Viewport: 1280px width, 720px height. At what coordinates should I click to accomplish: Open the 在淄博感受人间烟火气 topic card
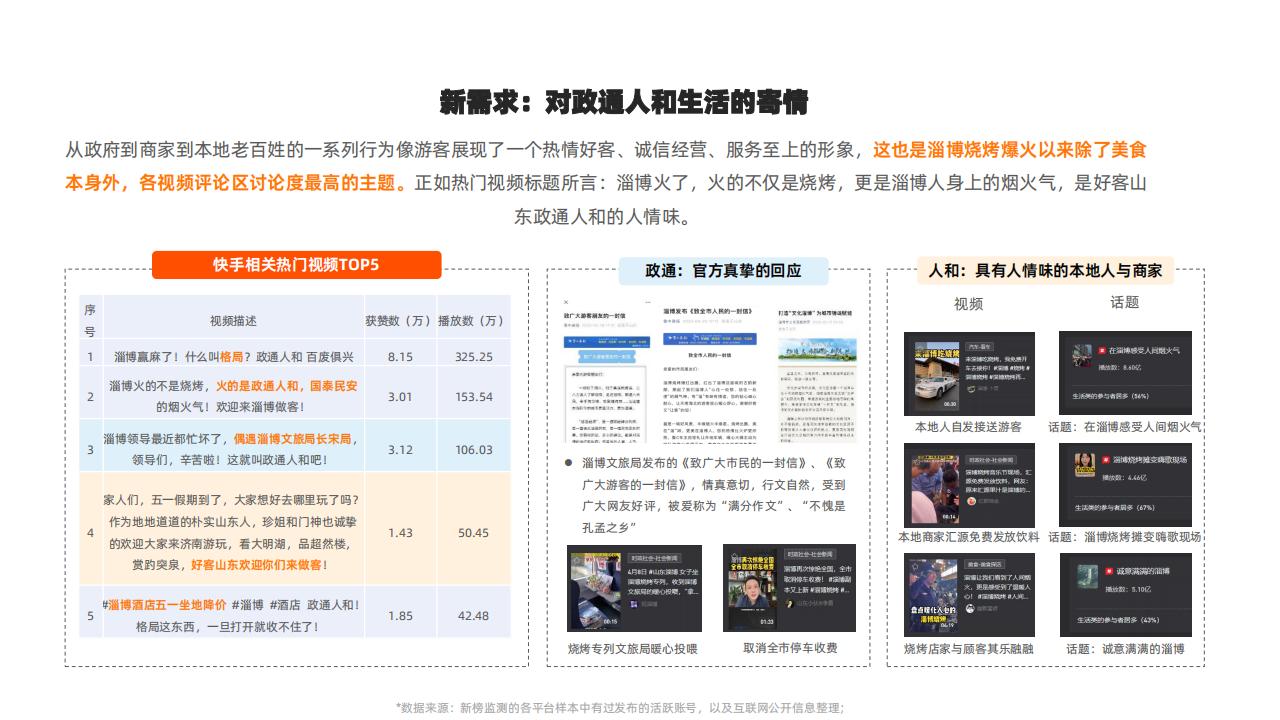point(1125,373)
